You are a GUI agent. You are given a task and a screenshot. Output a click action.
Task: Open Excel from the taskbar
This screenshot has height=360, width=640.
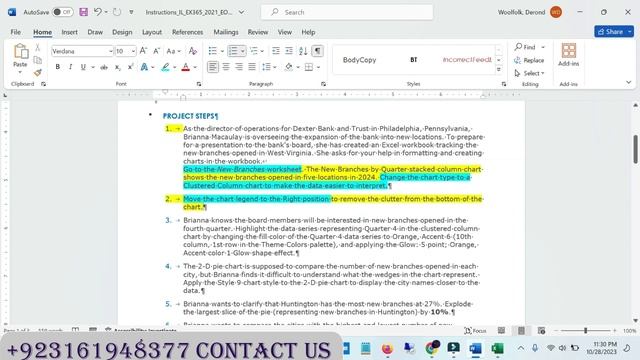point(497,348)
